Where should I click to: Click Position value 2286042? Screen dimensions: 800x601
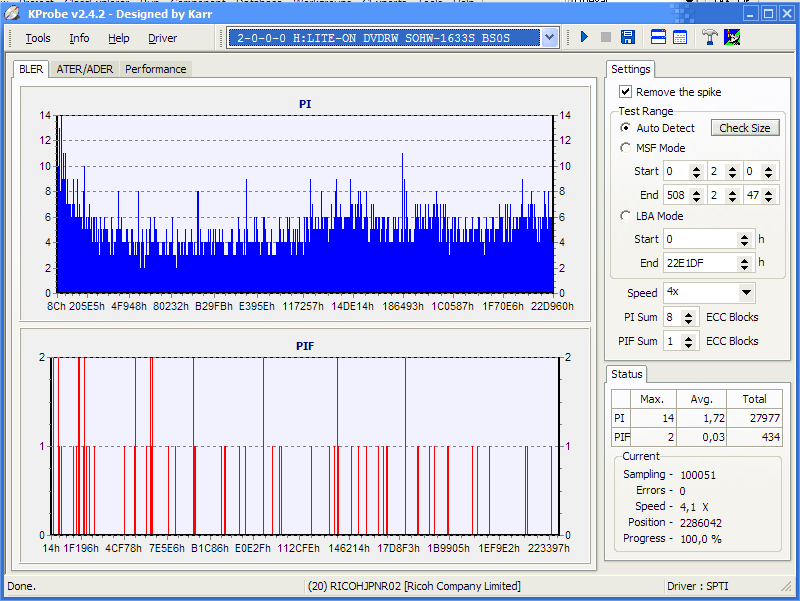coord(701,523)
